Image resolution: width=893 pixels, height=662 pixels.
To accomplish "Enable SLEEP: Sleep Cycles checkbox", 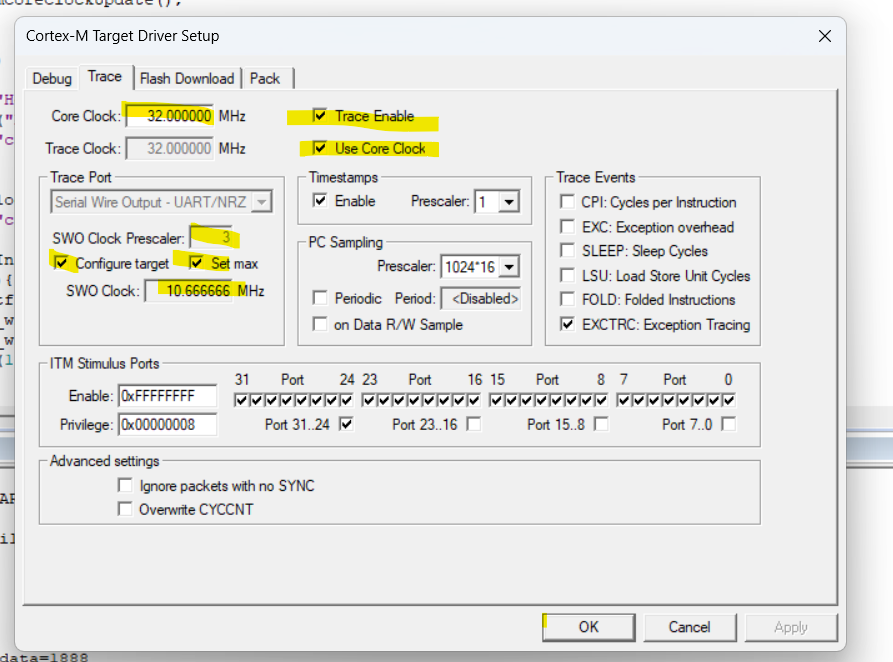I will click(x=567, y=251).
